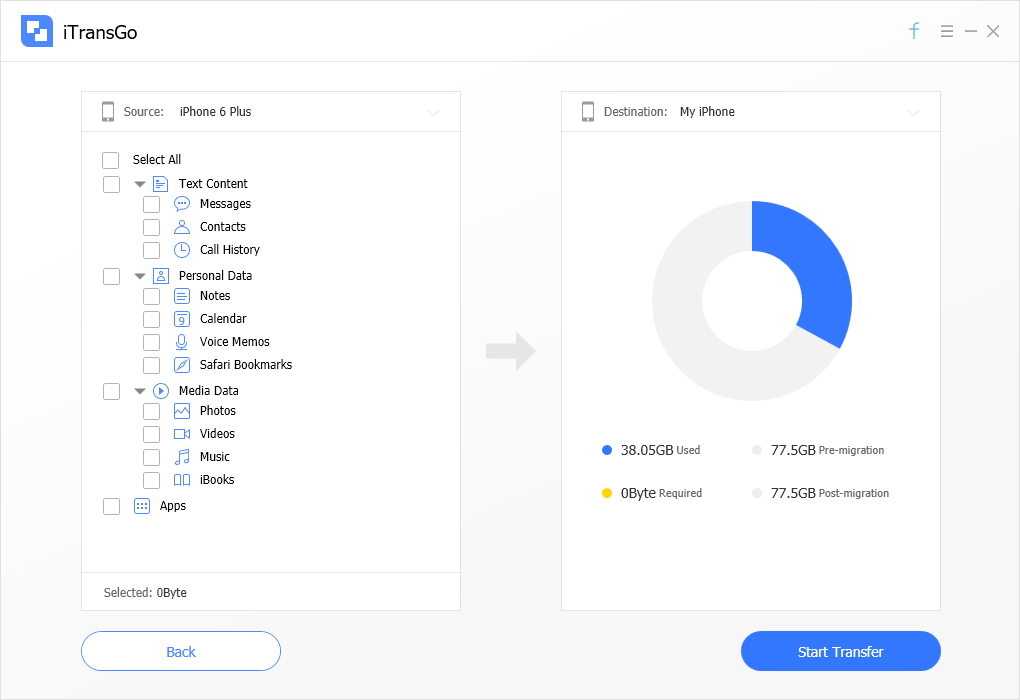This screenshot has height=700, width=1020.
Task: Click the Facebook icon in title bar
Action: [x=914, y=31]
